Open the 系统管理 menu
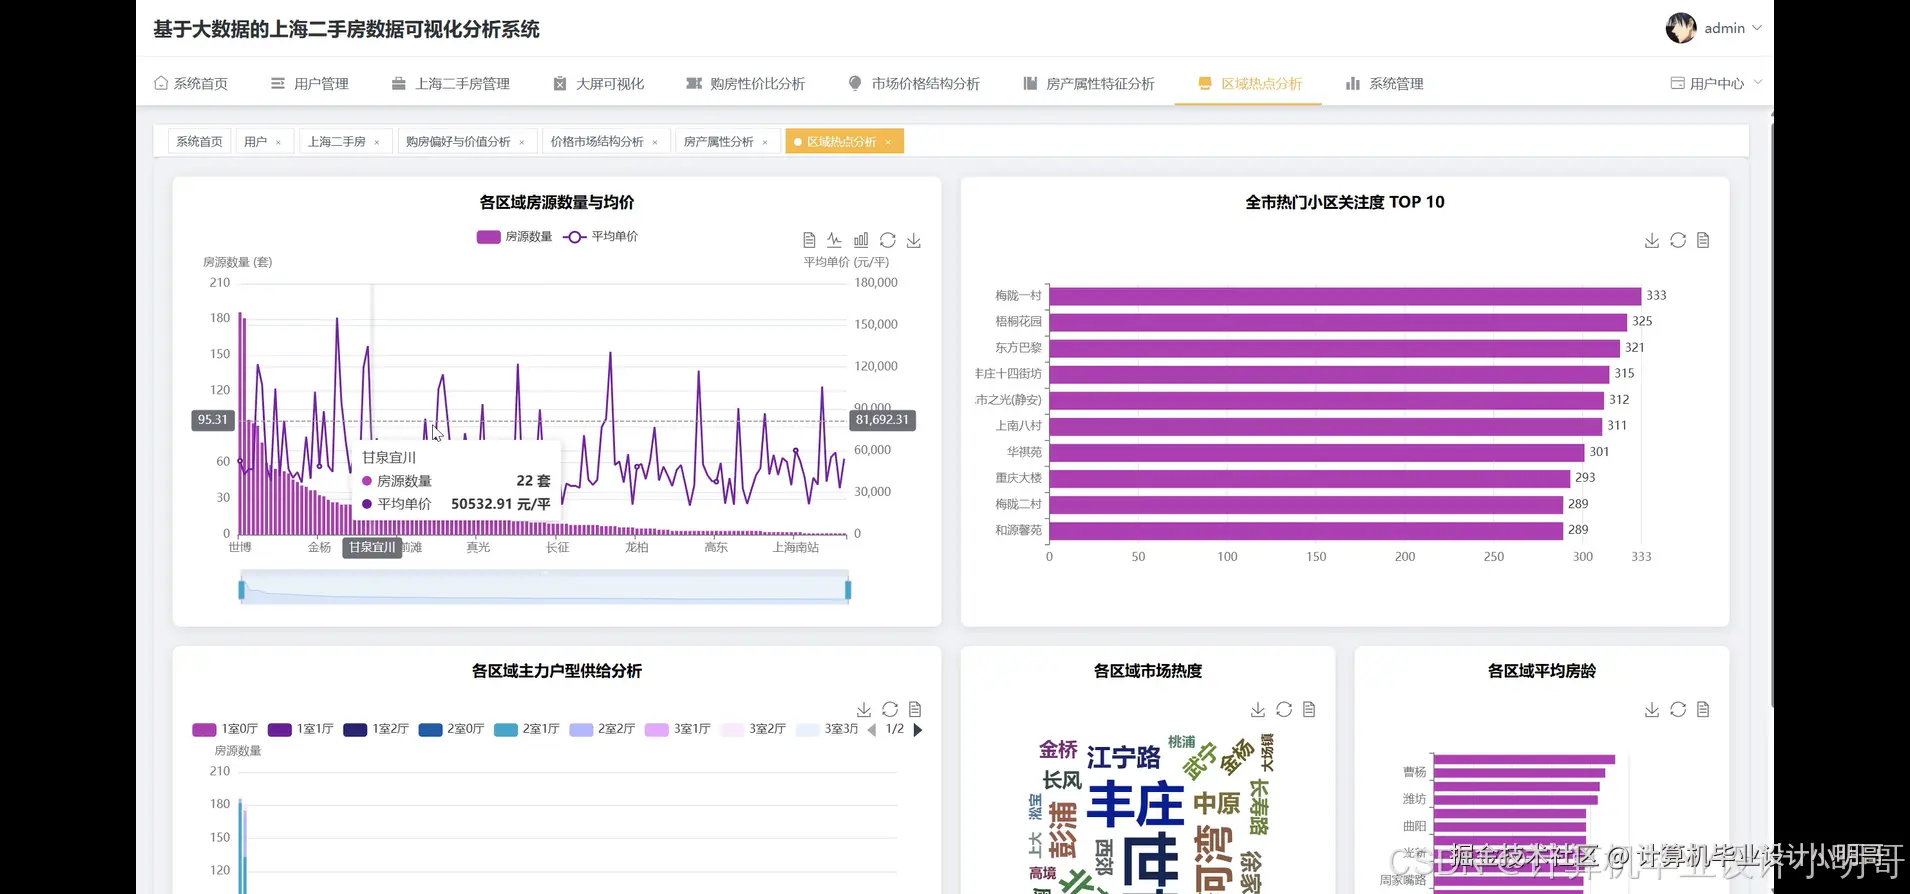This screenshot has width=1910, height=894. pos(1385,83)
